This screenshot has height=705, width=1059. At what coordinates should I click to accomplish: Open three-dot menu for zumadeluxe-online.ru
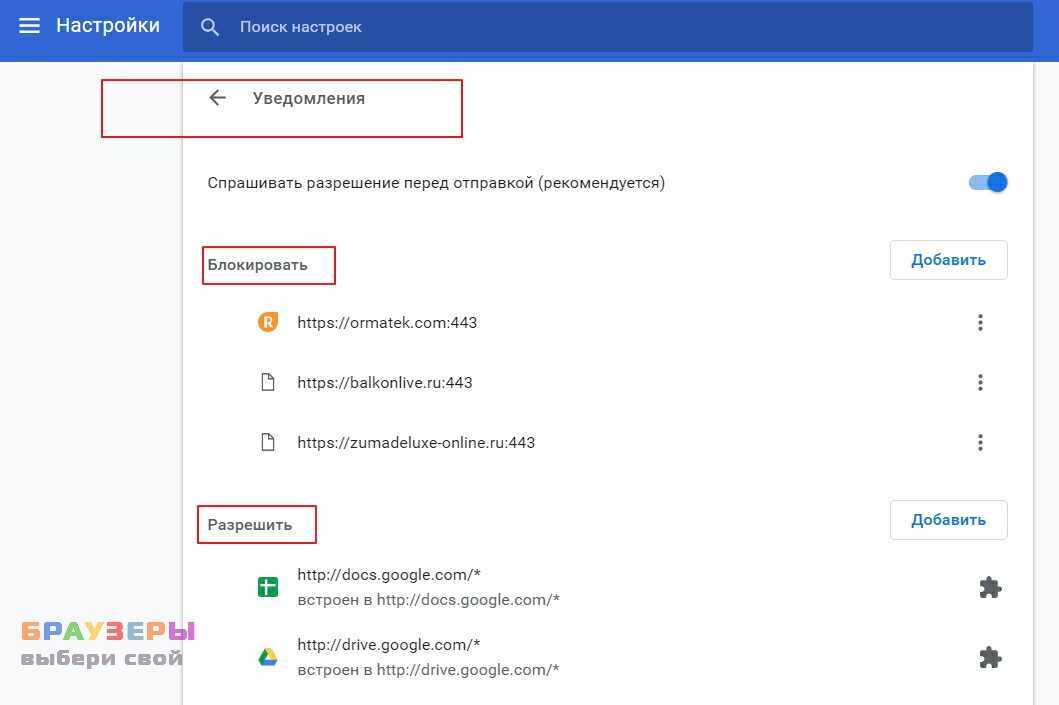[x=980, y=442]
